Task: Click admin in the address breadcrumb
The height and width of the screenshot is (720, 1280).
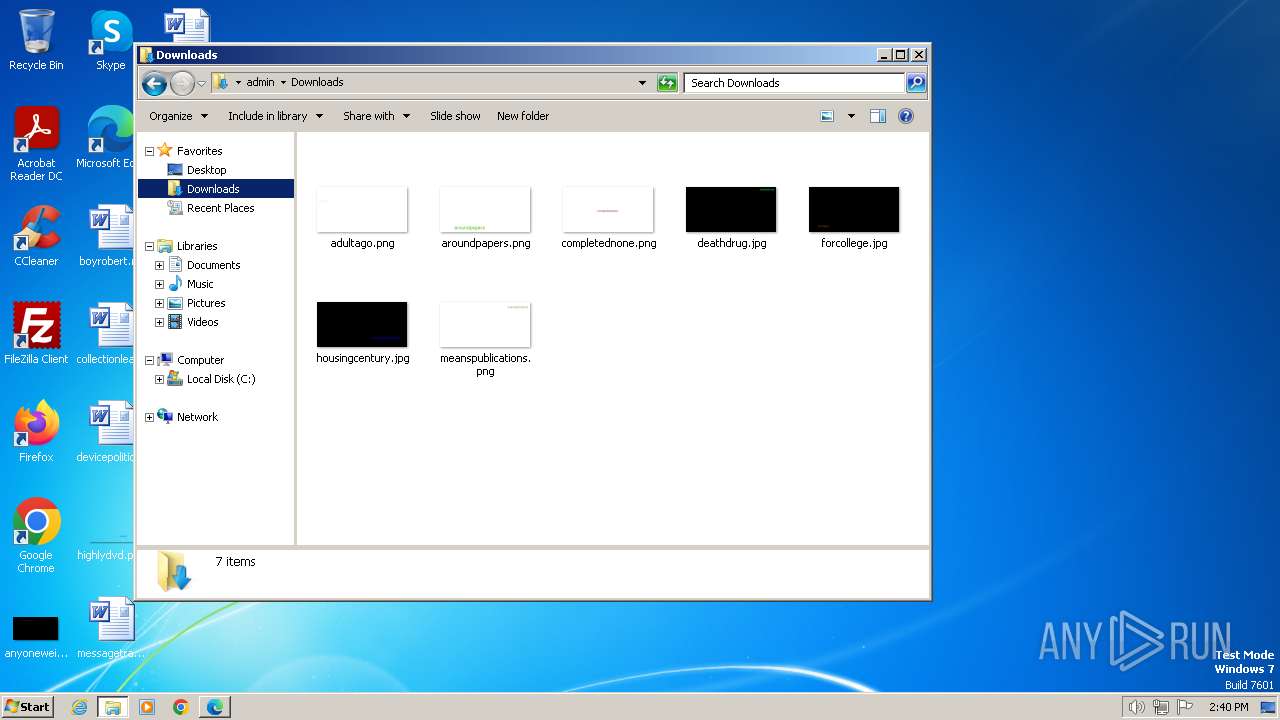Action: pos(260,83)
